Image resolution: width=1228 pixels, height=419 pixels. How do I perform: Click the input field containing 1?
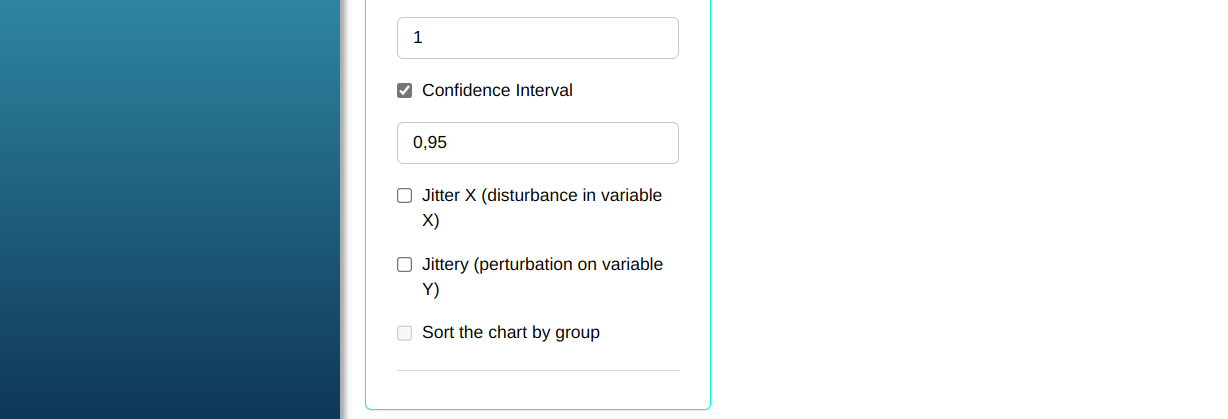(537, 38)
